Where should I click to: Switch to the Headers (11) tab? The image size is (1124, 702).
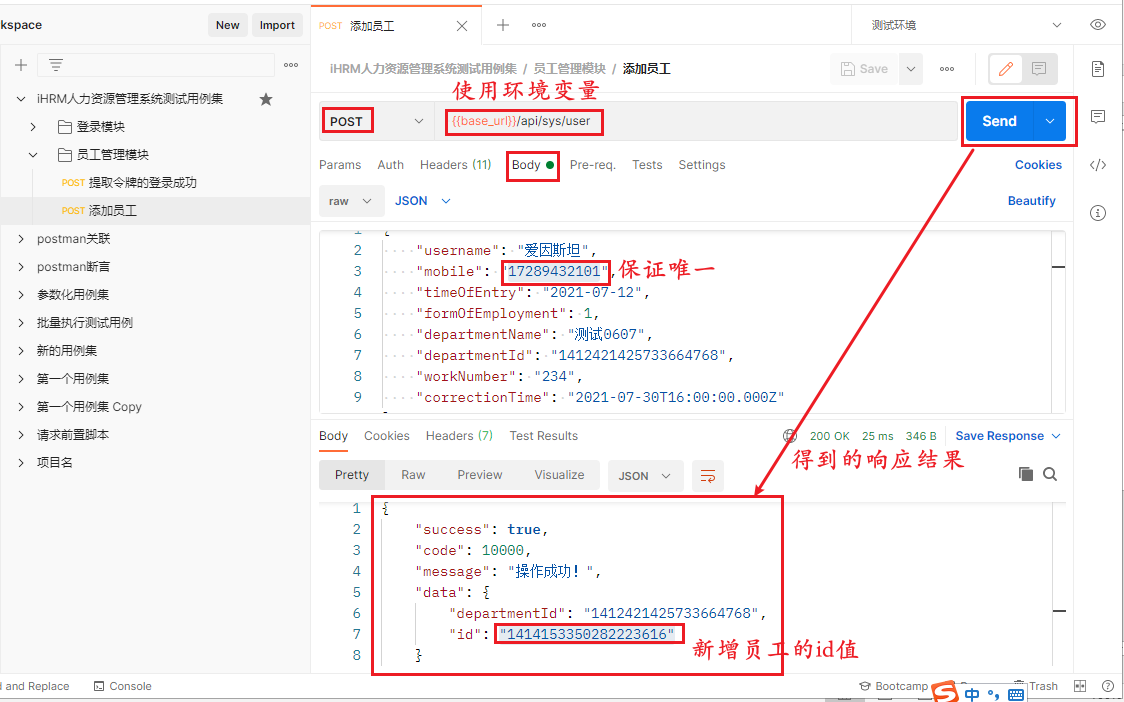pos(455,165)
